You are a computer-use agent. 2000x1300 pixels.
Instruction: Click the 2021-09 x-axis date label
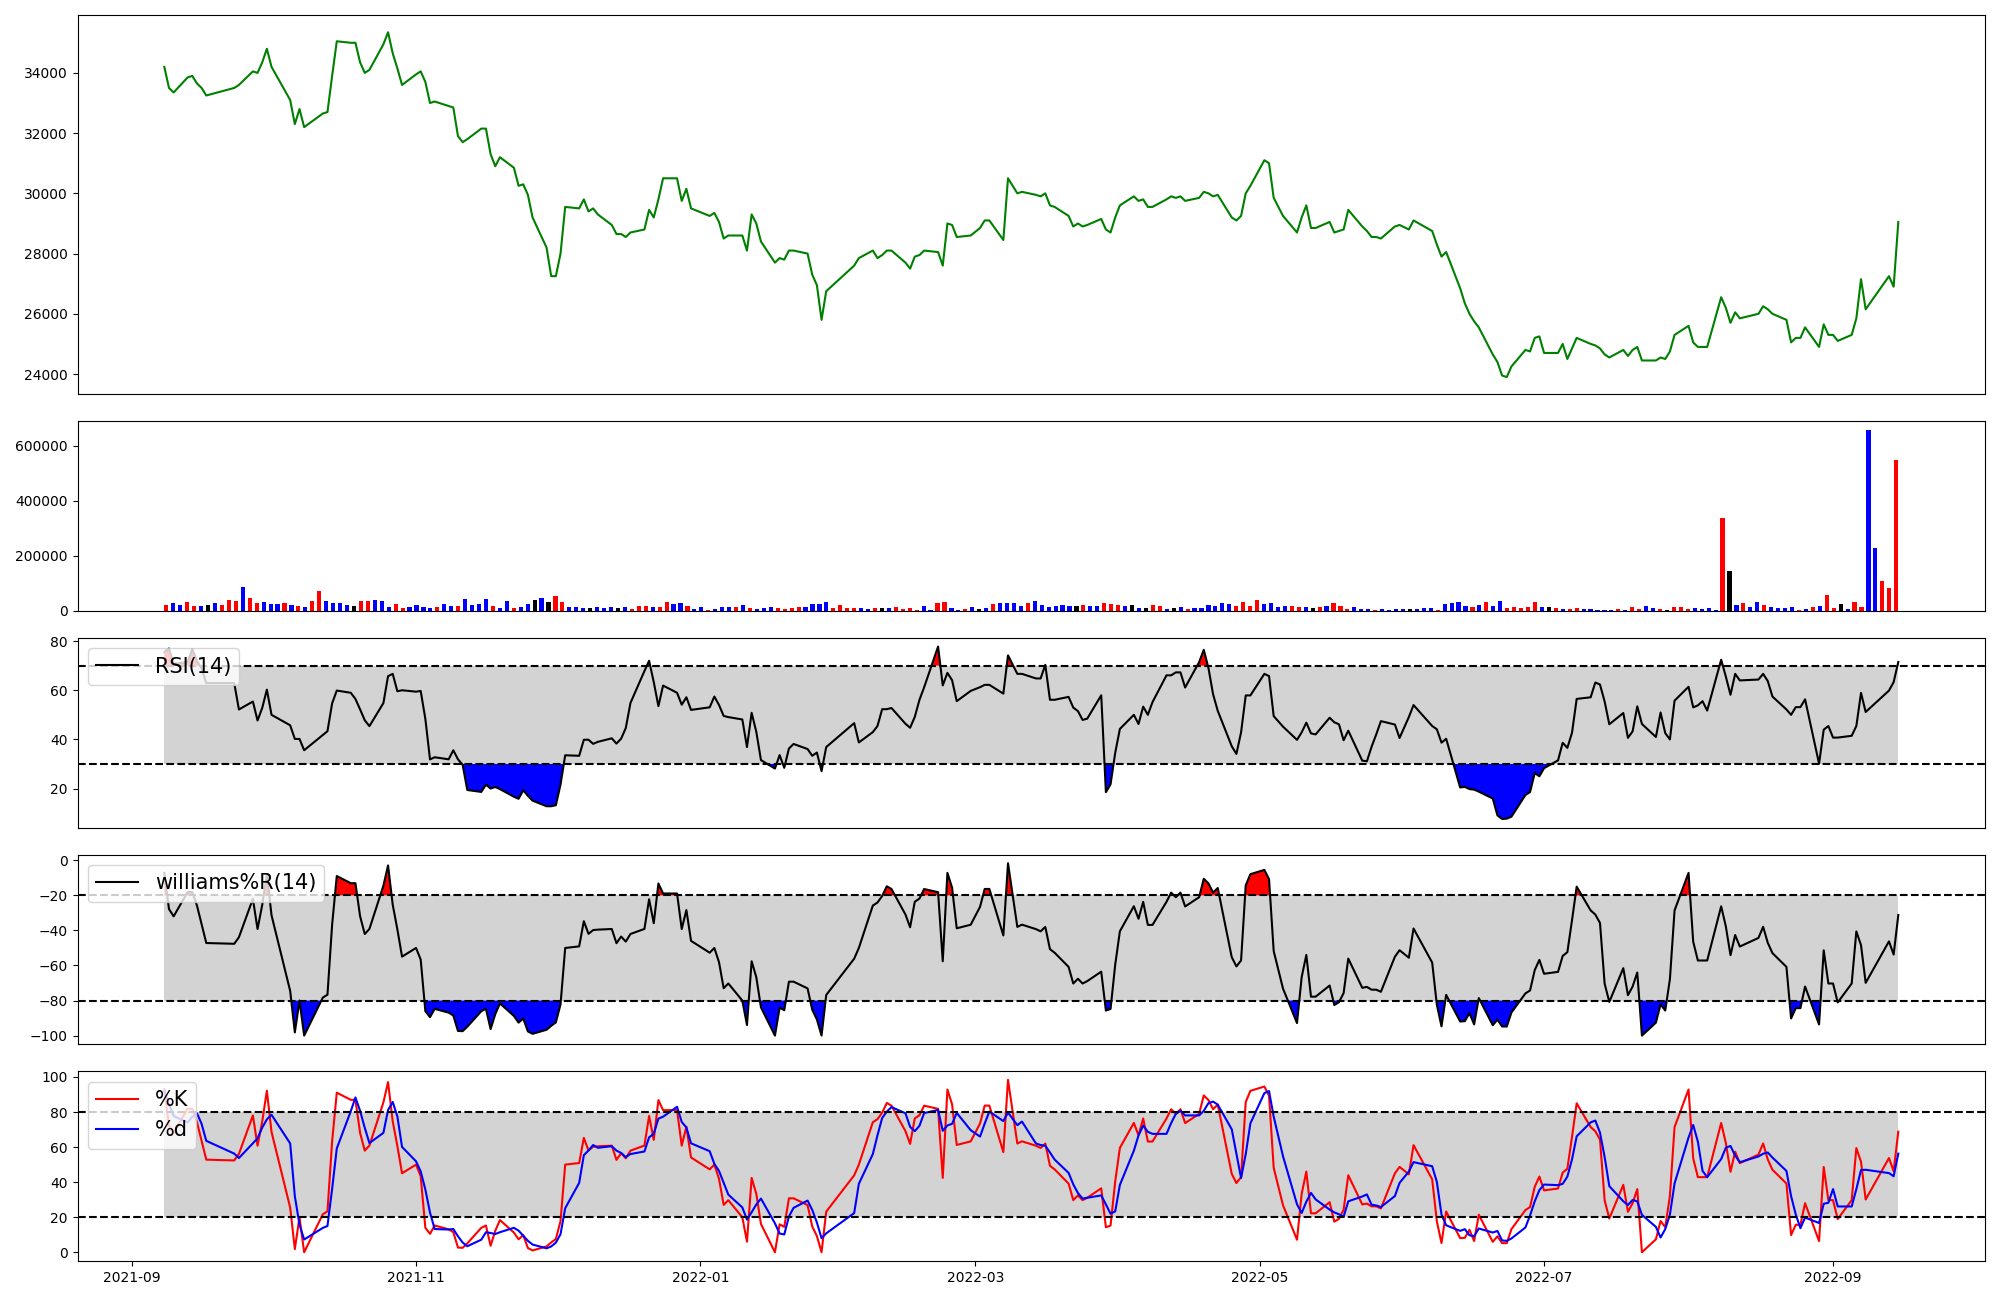(132, 1277)
